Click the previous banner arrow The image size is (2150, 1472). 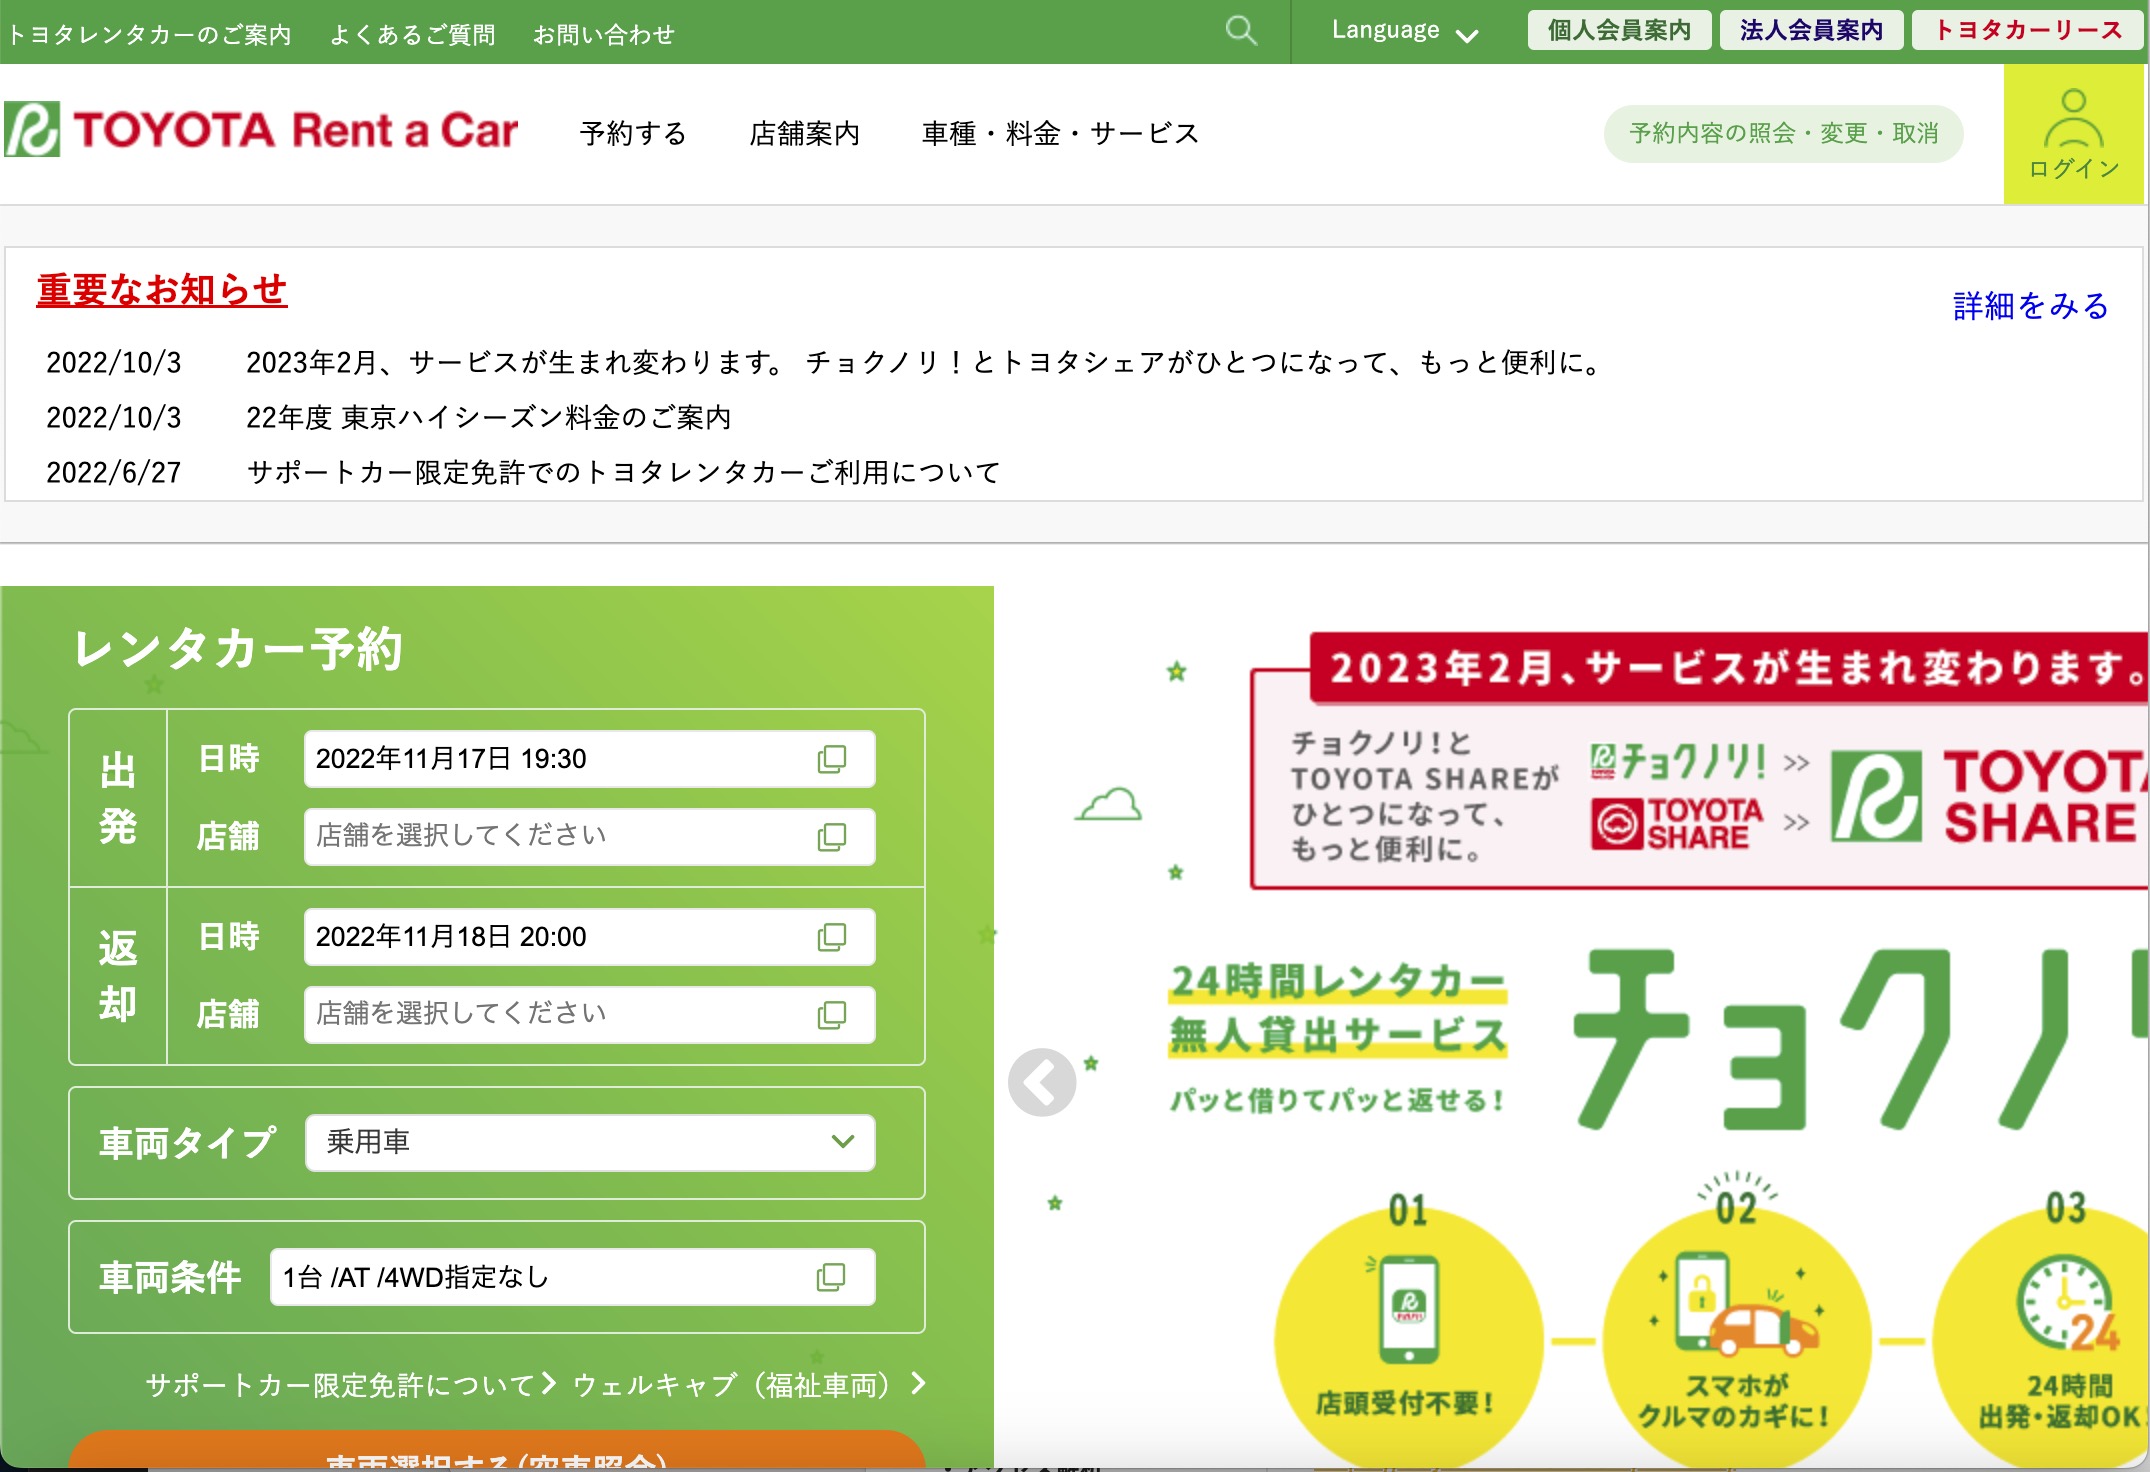coord(1043,1083)
